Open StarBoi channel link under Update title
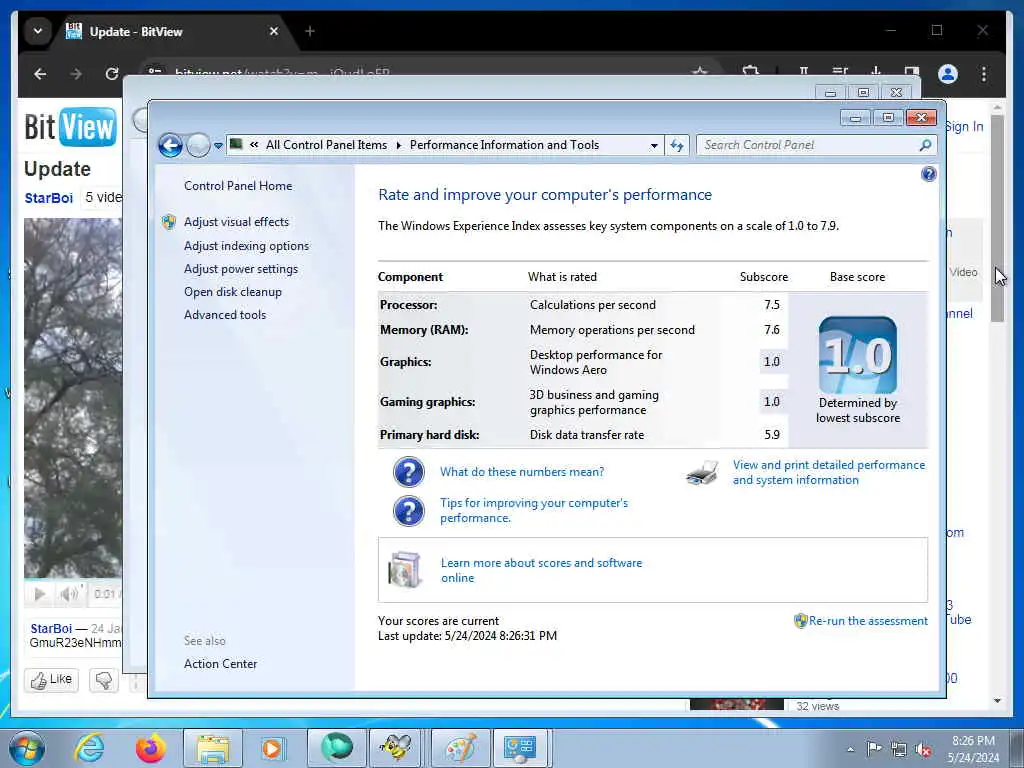The image size is (1024, 768). pyautogui.click(x=48, y=198)
